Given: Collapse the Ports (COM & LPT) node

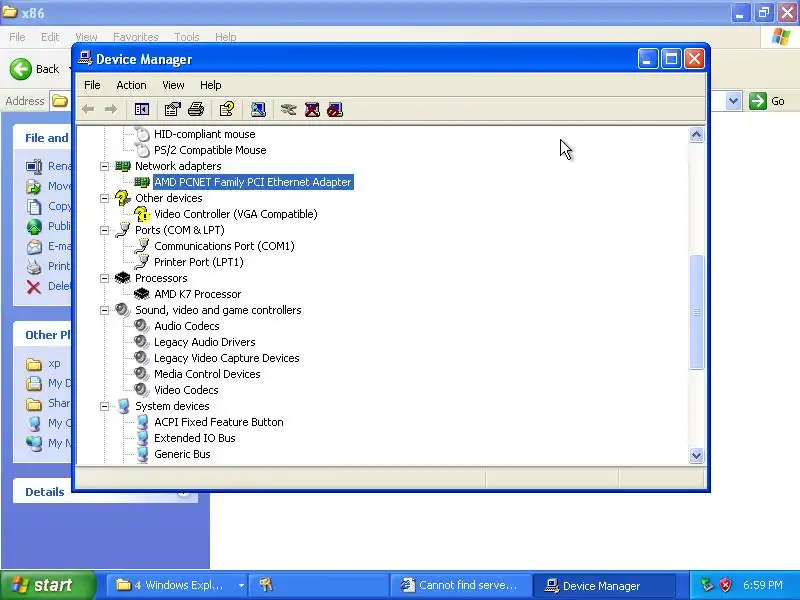Looking at the screenshot, I should (105, 230).
